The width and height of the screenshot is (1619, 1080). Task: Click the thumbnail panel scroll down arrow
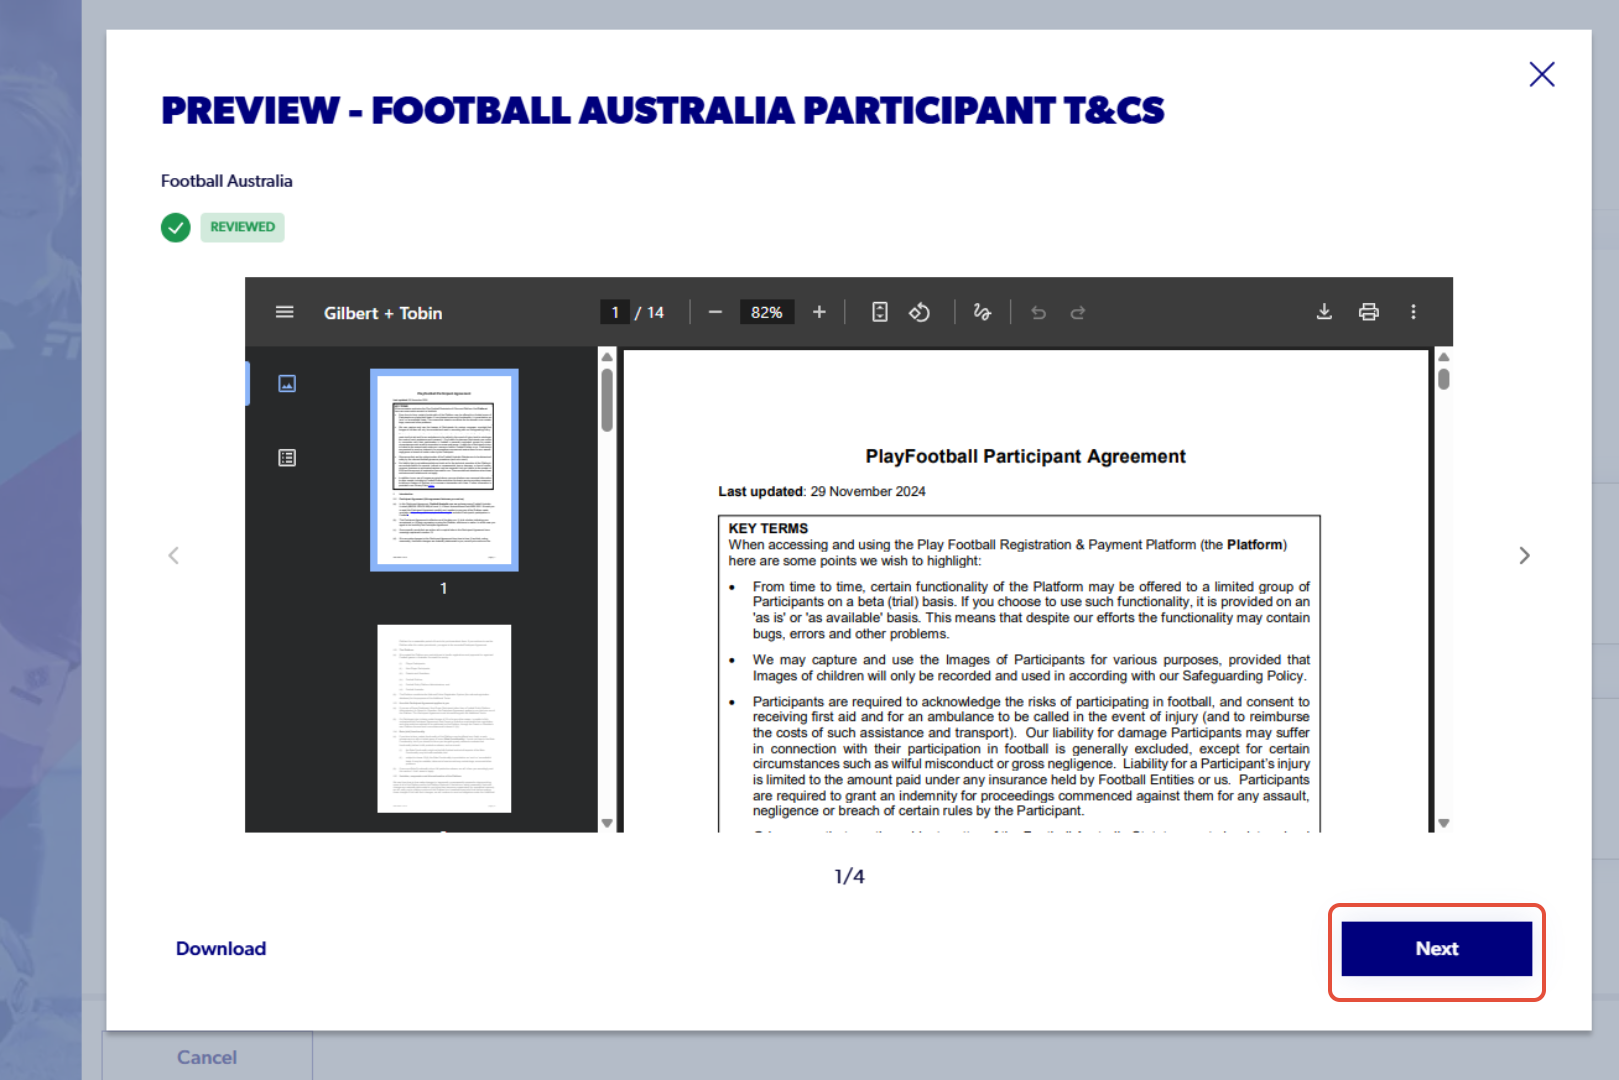(x=607, y=823)
